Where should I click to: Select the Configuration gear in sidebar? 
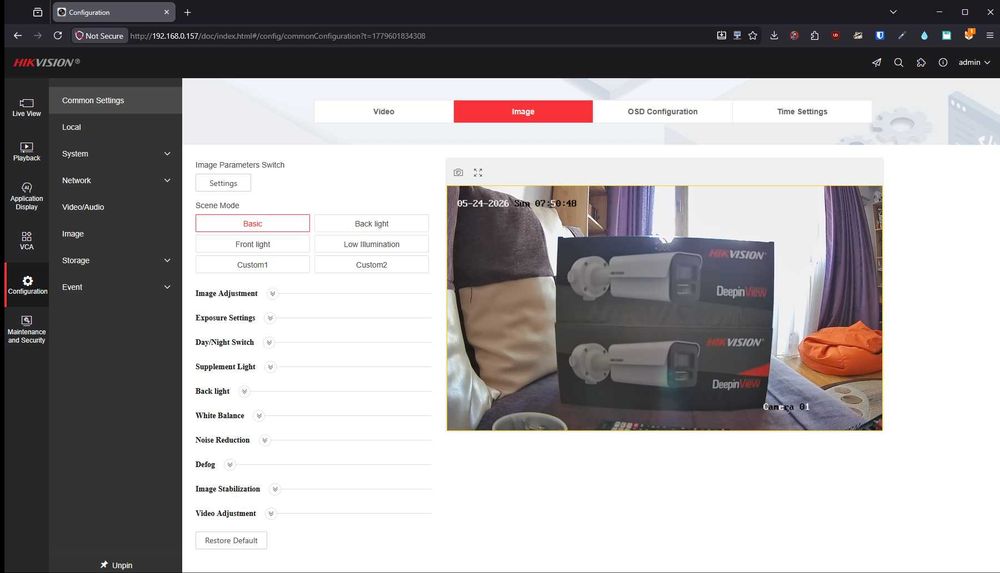(x=27, y=285)
